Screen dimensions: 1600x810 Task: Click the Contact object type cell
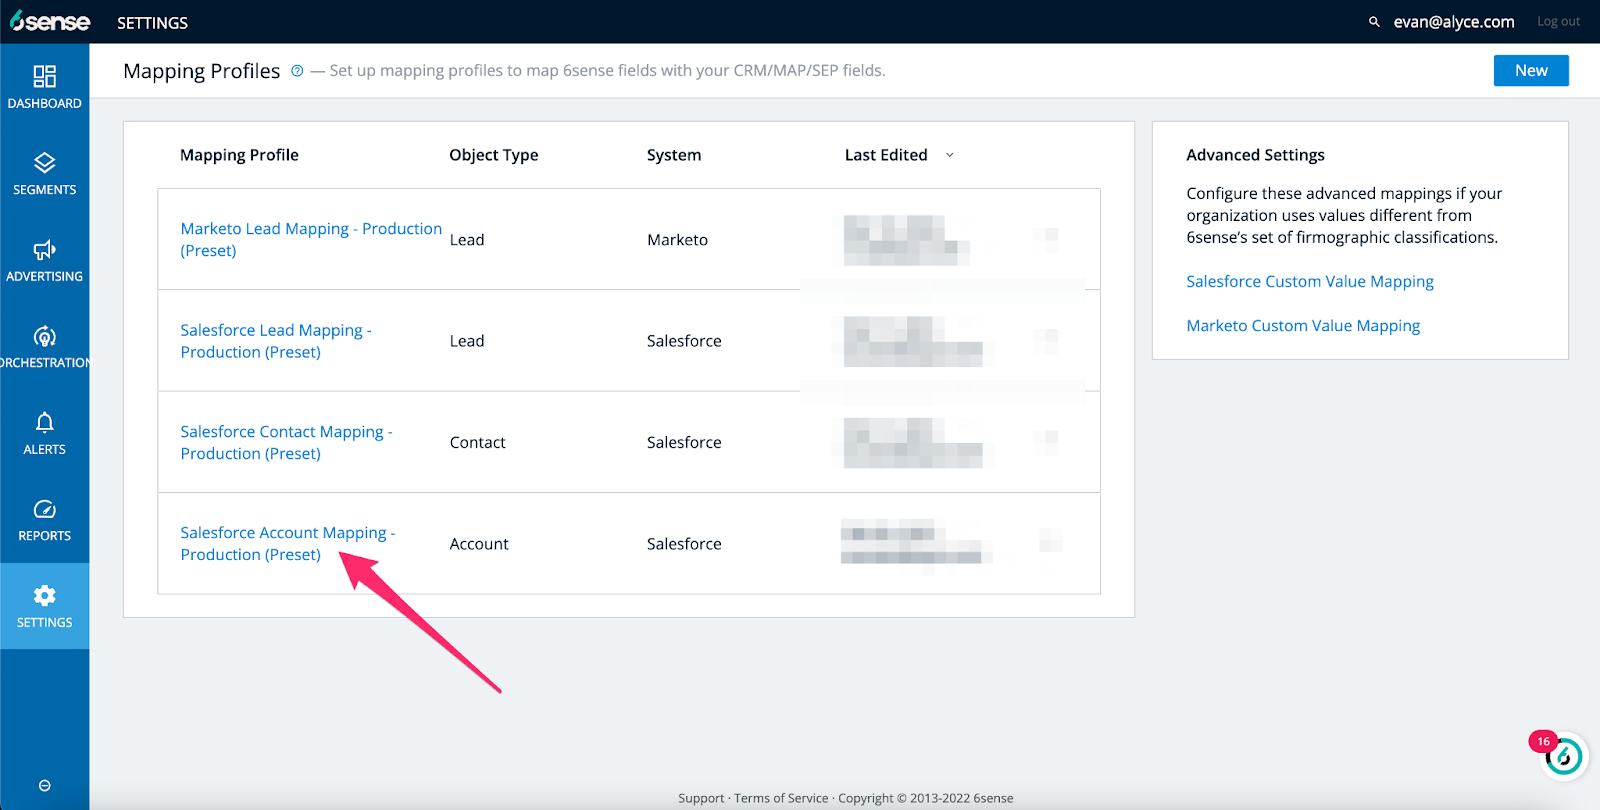point(477,442)
